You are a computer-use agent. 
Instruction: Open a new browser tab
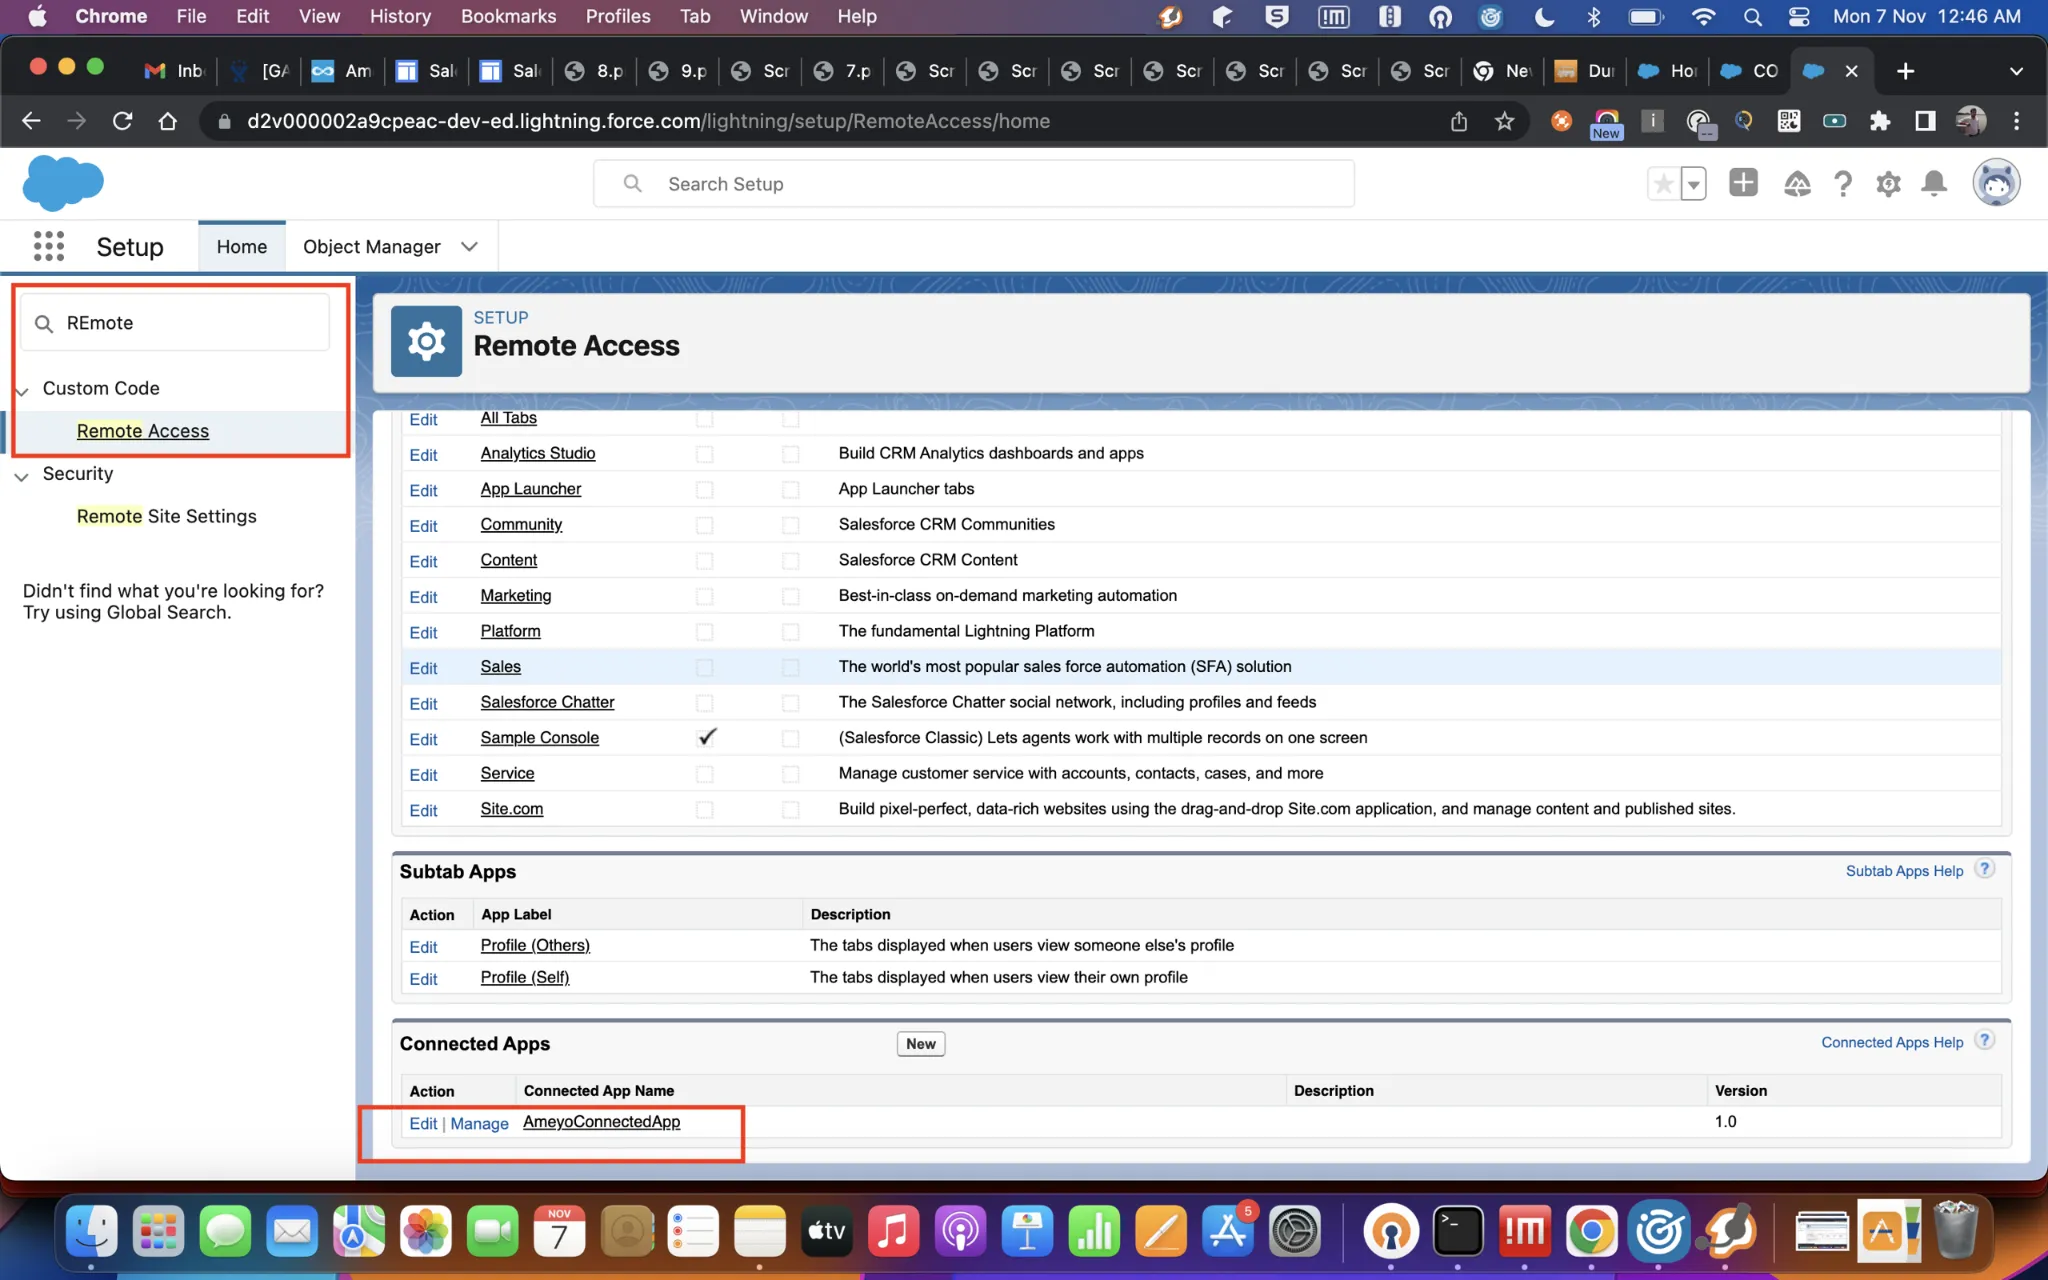[1905, 71]
